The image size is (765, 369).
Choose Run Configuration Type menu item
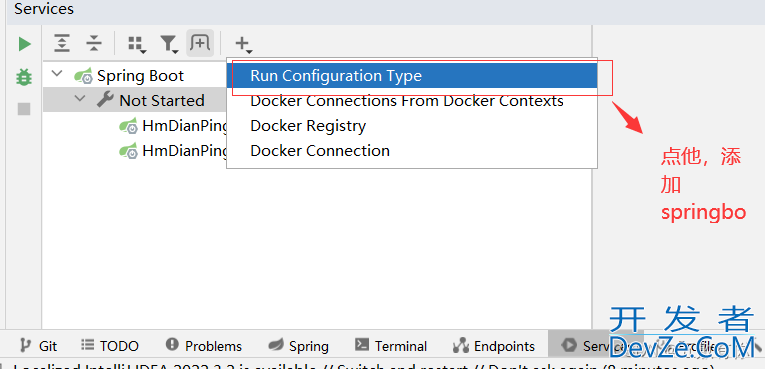click(x=412, y=76)
